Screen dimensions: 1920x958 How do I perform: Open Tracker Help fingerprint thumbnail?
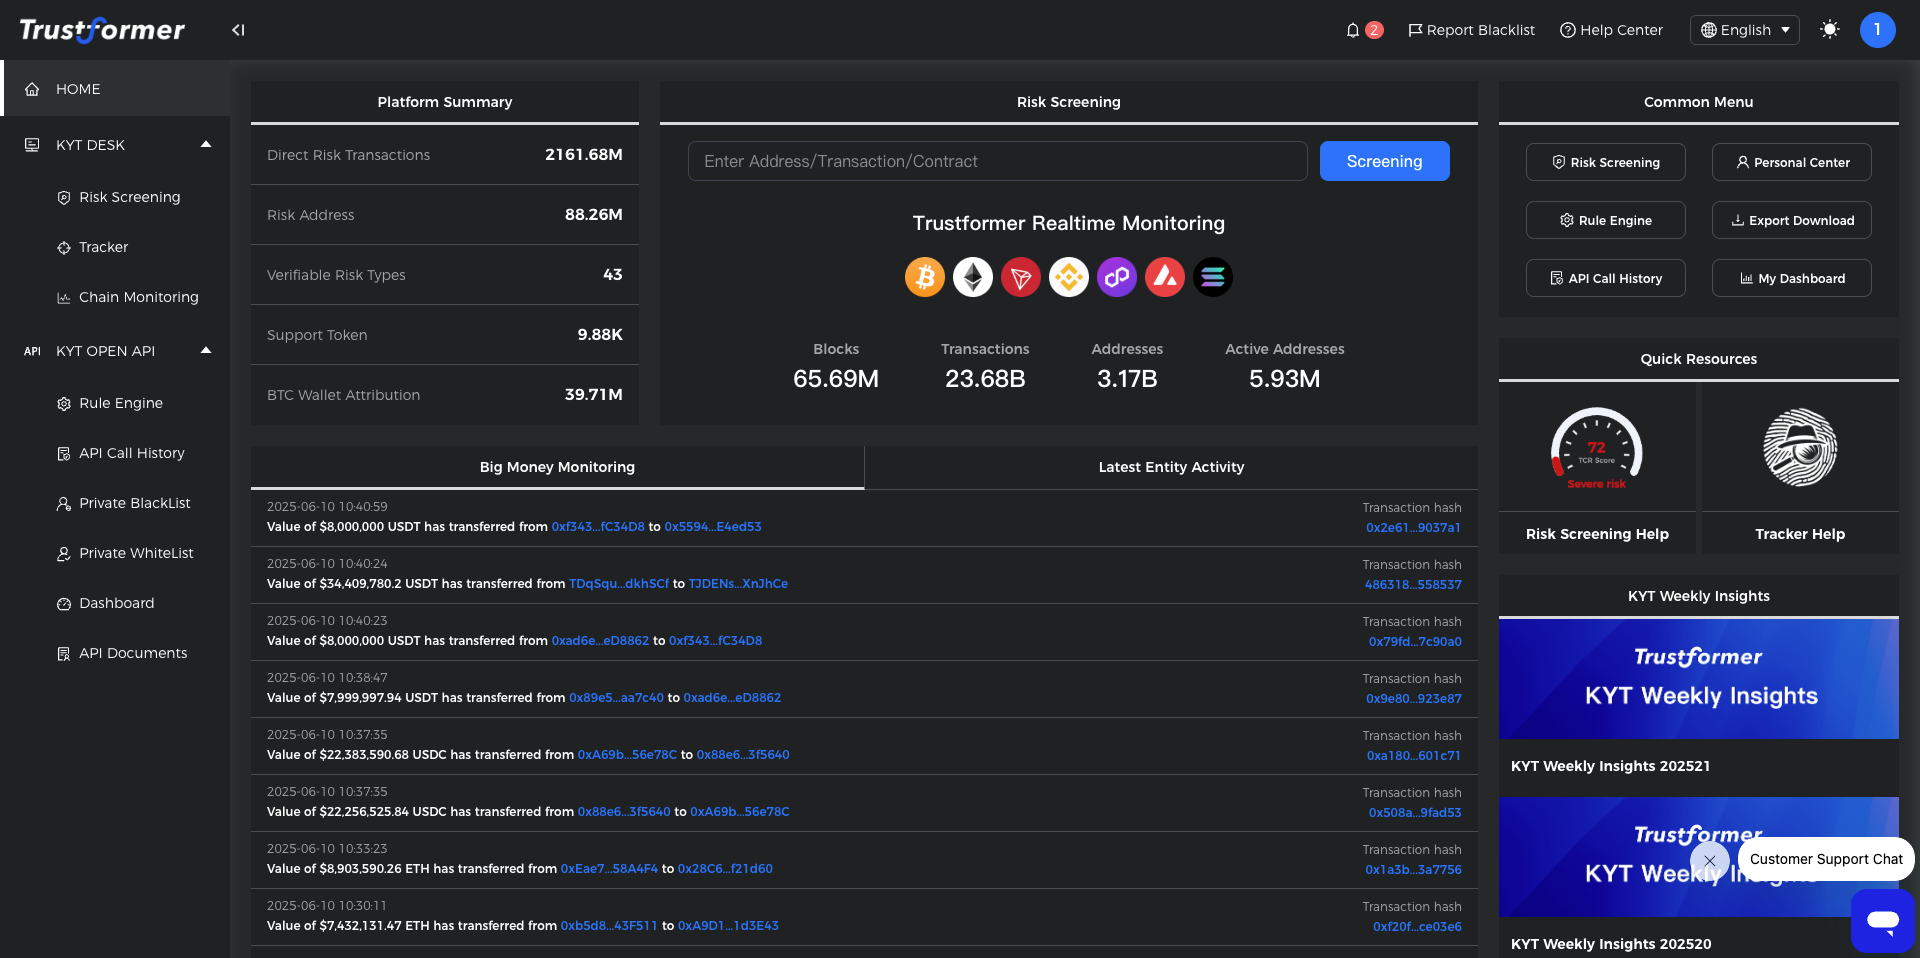point(1800,448)
